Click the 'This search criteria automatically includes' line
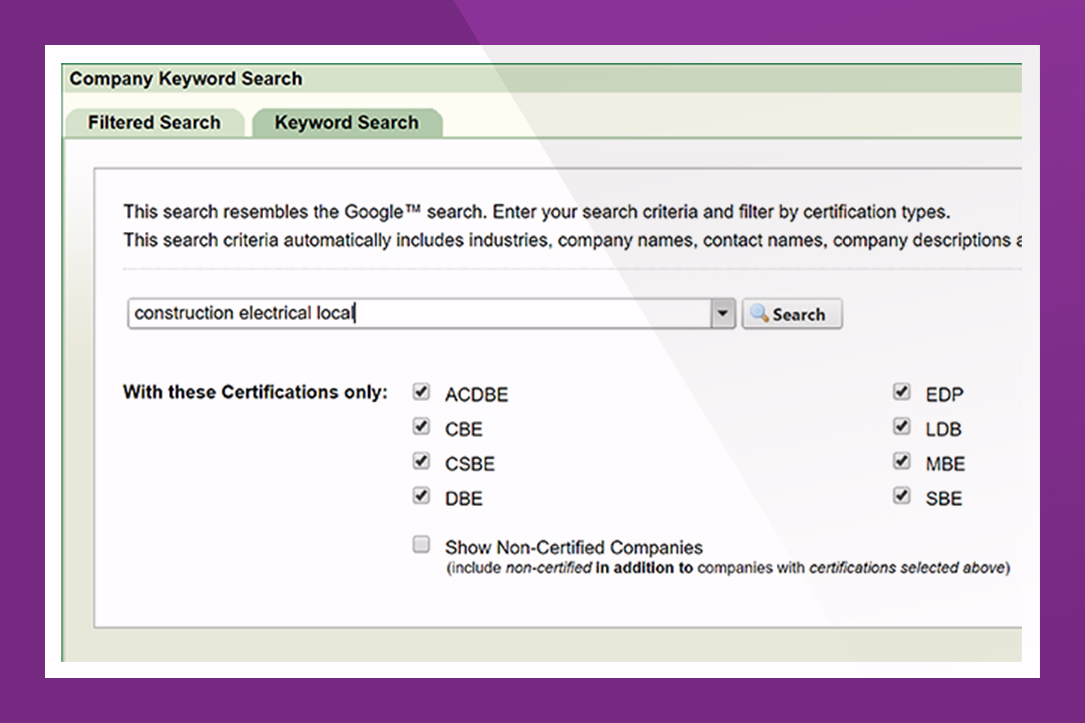The height and width of the screenshot is (723, 1085). (x=572, y=240)
